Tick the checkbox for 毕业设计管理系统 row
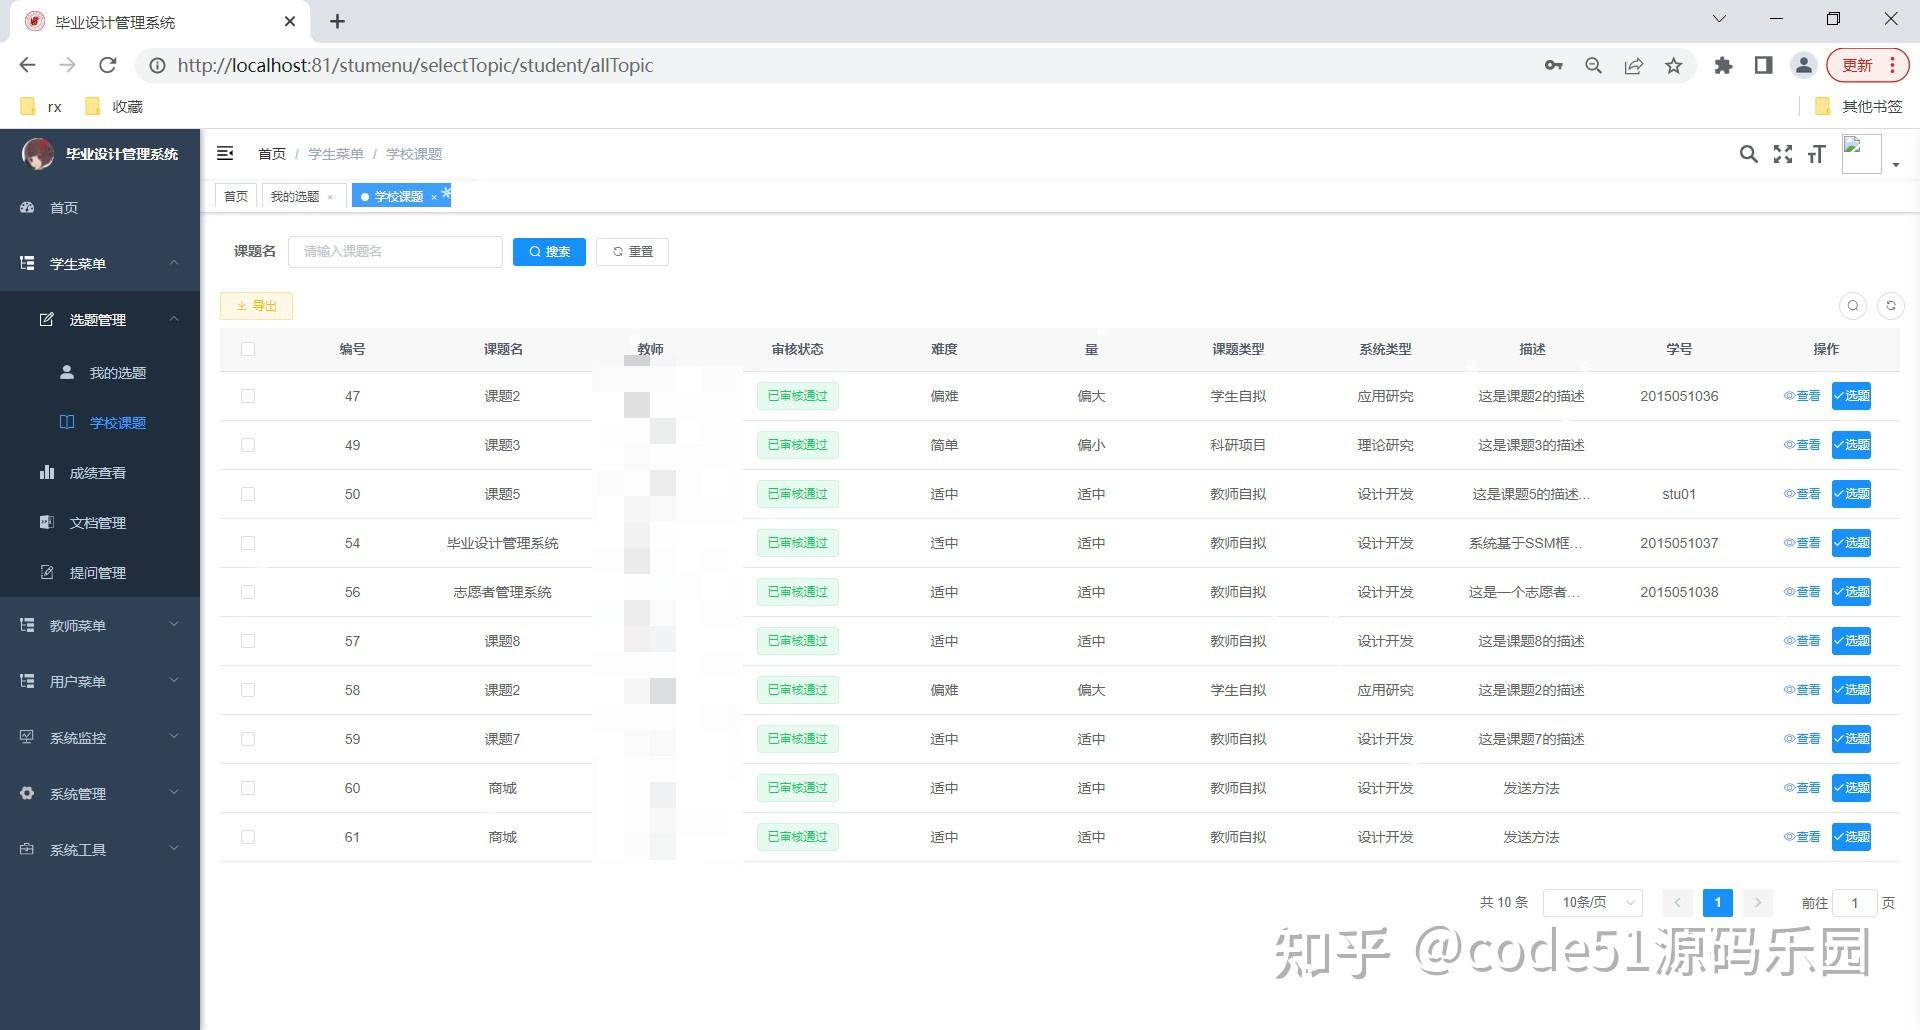 pos(248,543)
